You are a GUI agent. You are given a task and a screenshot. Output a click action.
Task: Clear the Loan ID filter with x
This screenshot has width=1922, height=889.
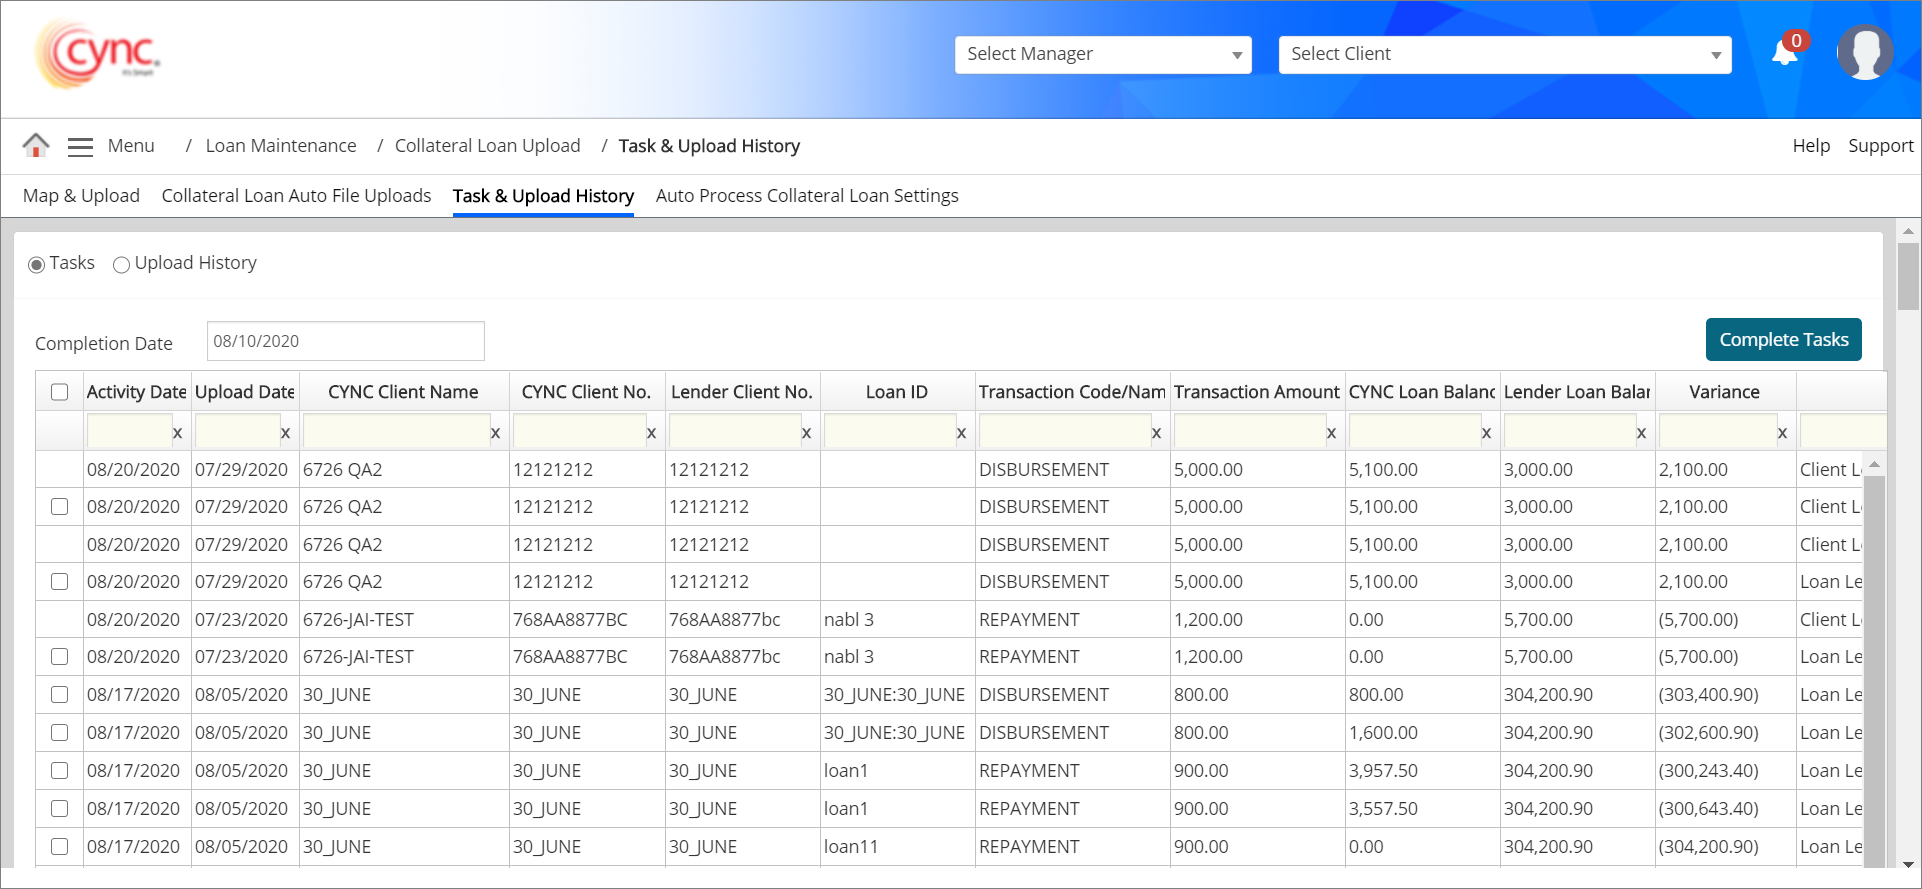(x=961, y=433)
